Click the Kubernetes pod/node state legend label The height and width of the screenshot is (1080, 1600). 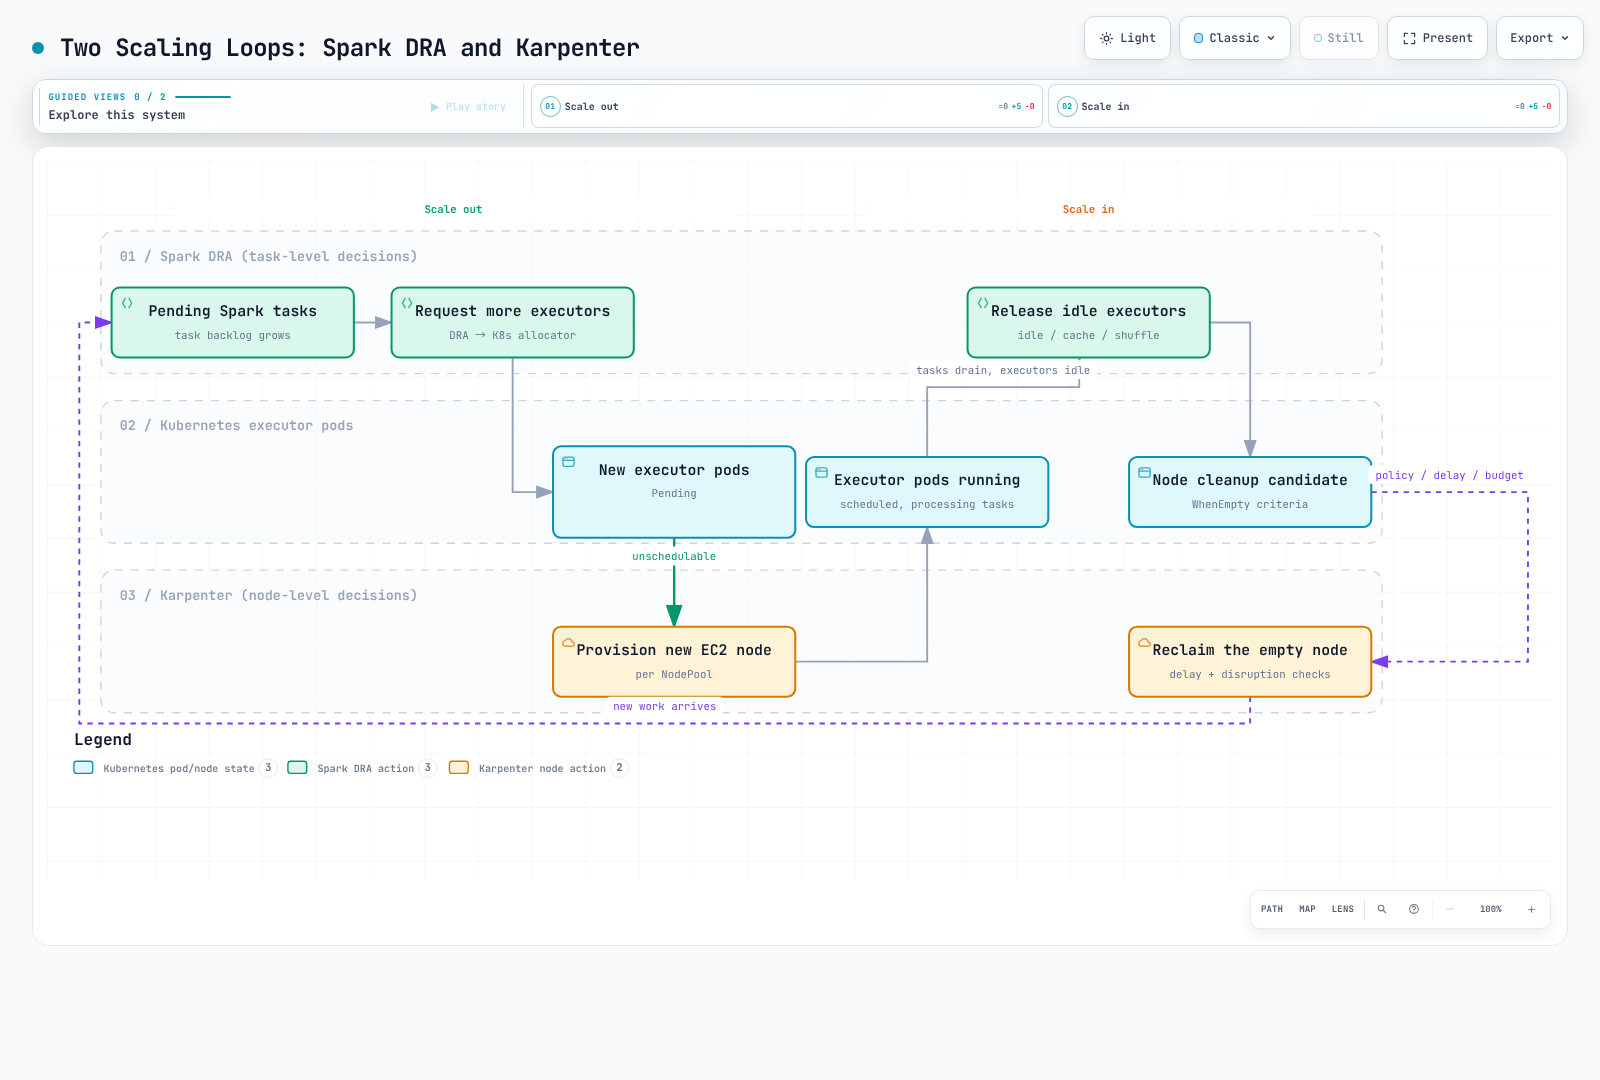(x=179, y=769)
